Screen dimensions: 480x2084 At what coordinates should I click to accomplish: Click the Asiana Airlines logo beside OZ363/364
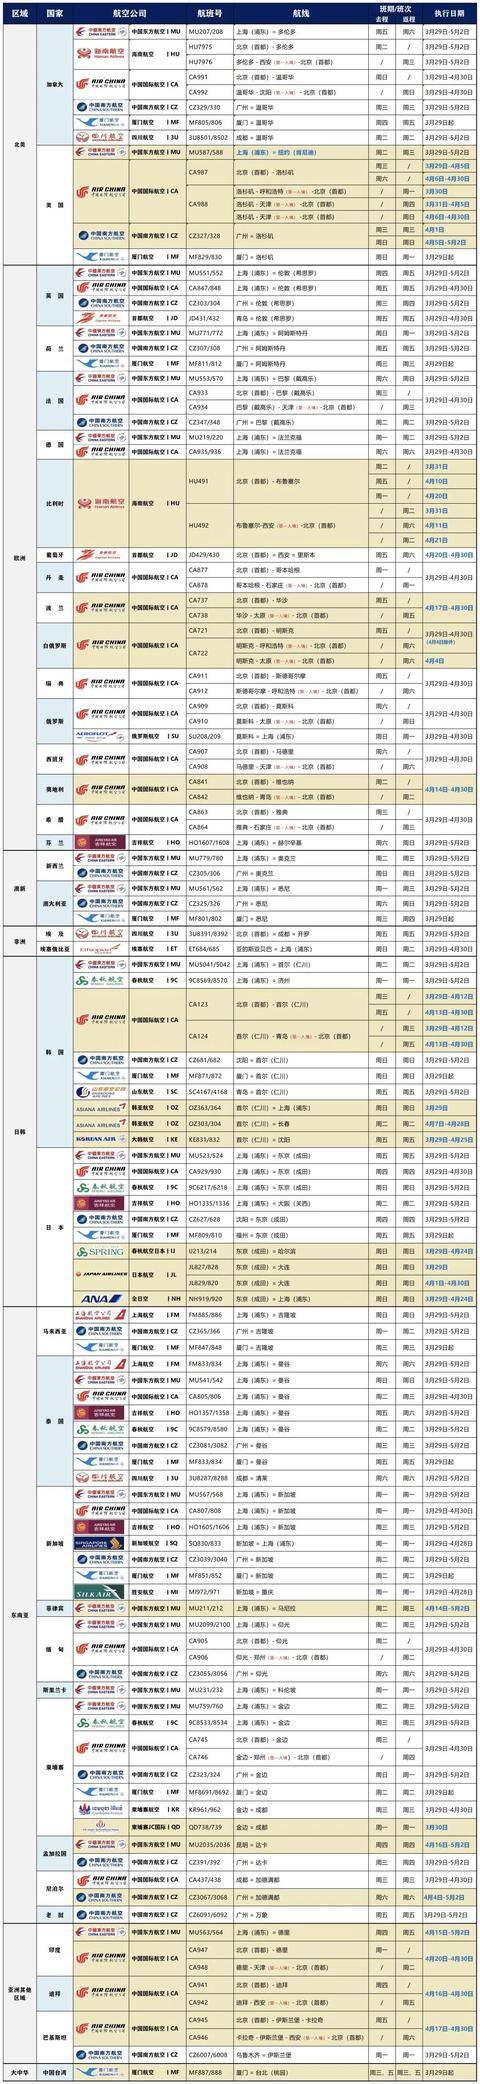pos(100,1107)
